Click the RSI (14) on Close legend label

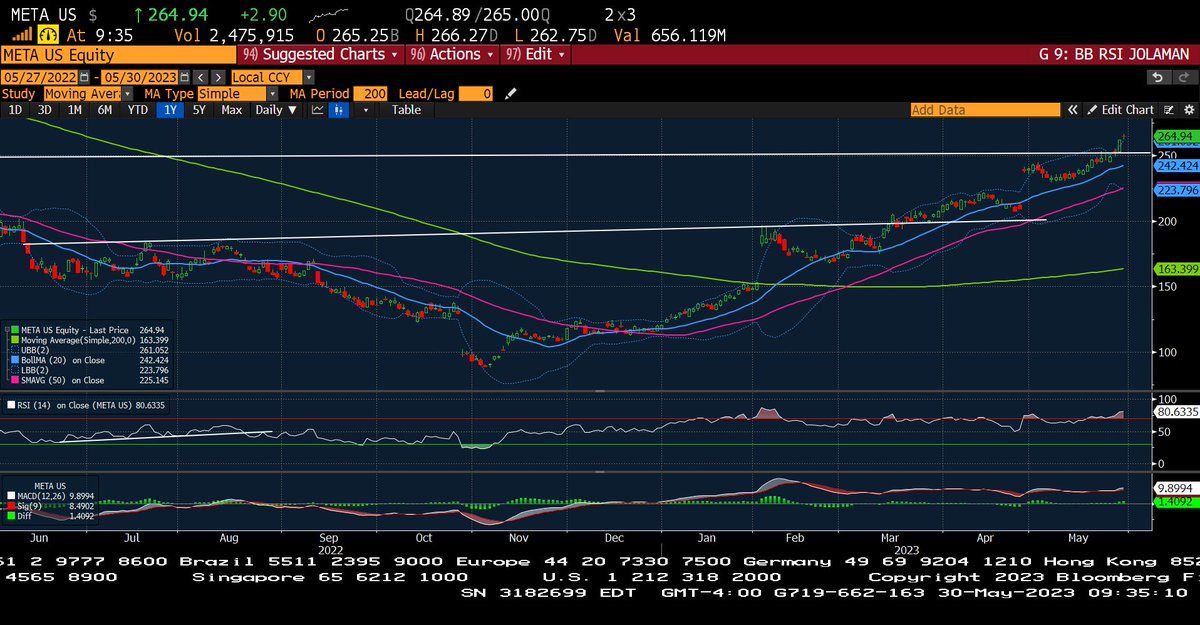74,405
